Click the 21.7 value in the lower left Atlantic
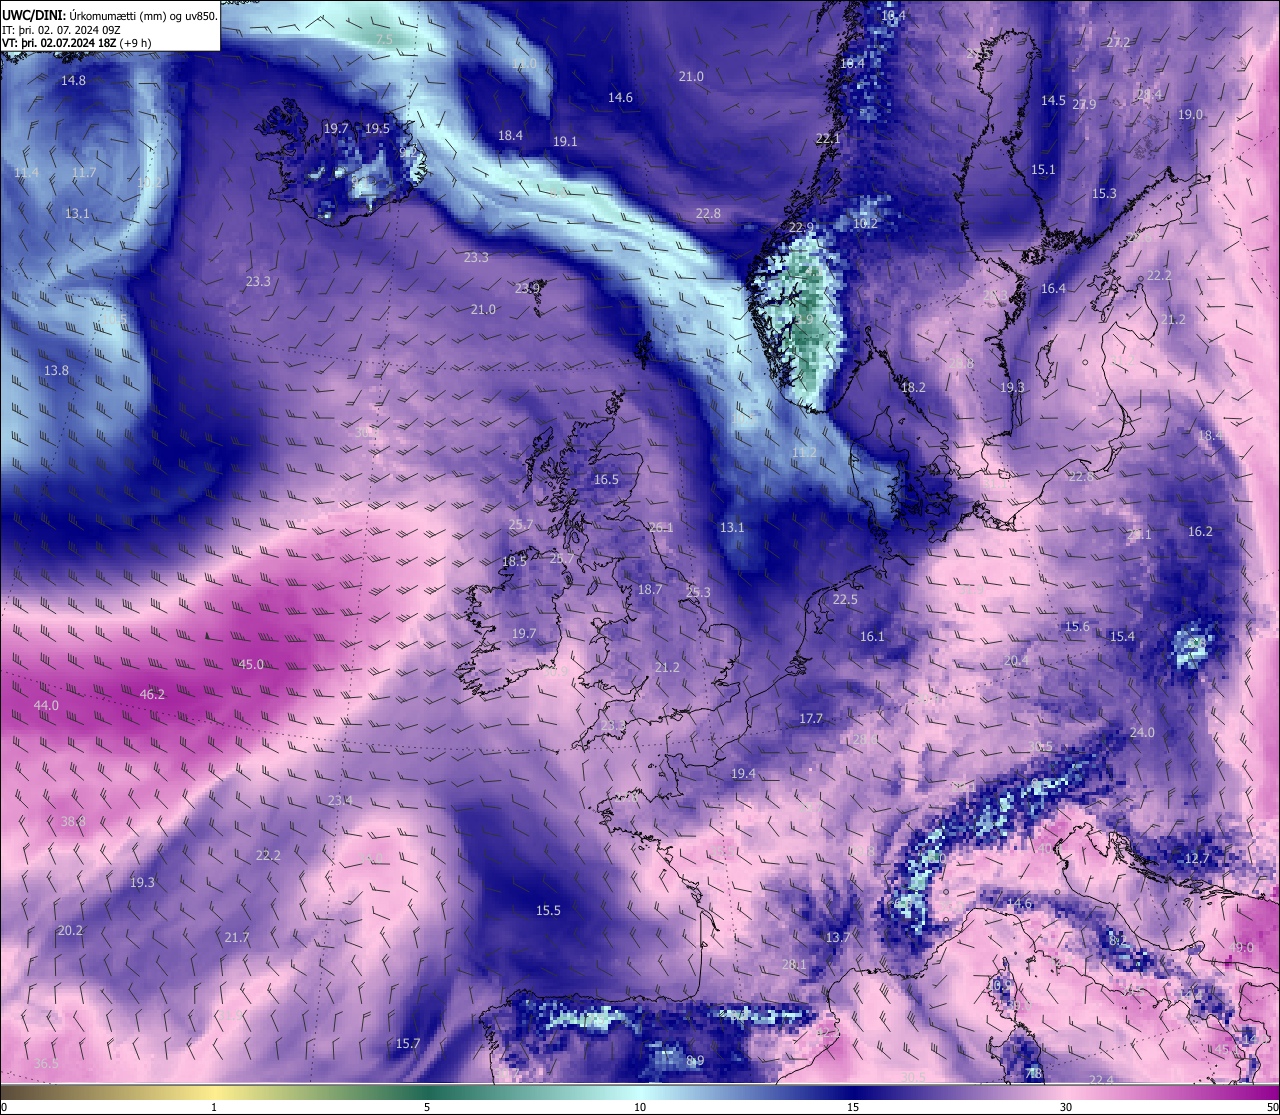1280x1115 pixels. (236, 937)
